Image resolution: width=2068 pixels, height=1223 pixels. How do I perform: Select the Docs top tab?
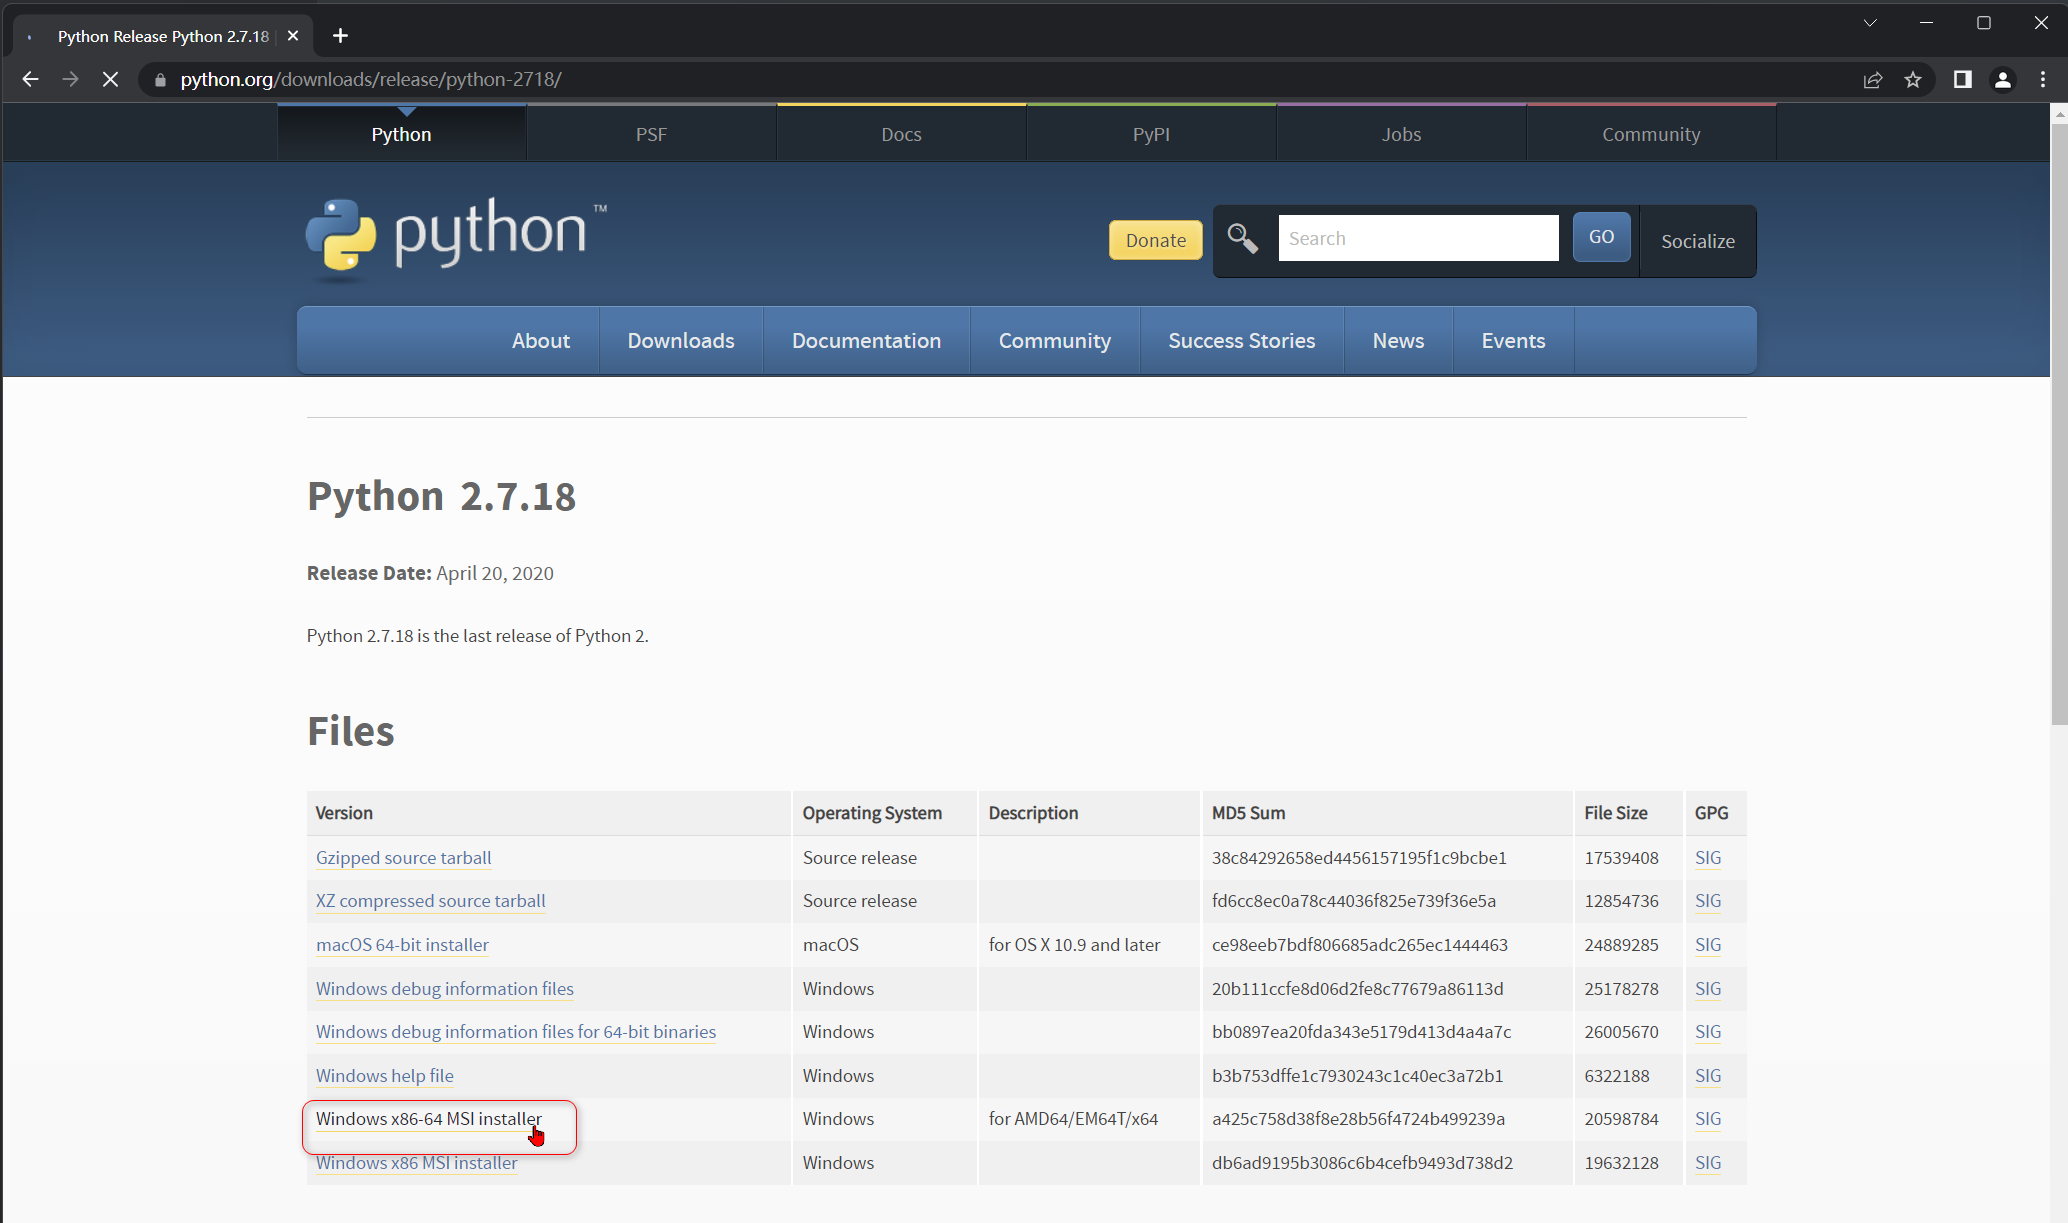coord(901,134)
